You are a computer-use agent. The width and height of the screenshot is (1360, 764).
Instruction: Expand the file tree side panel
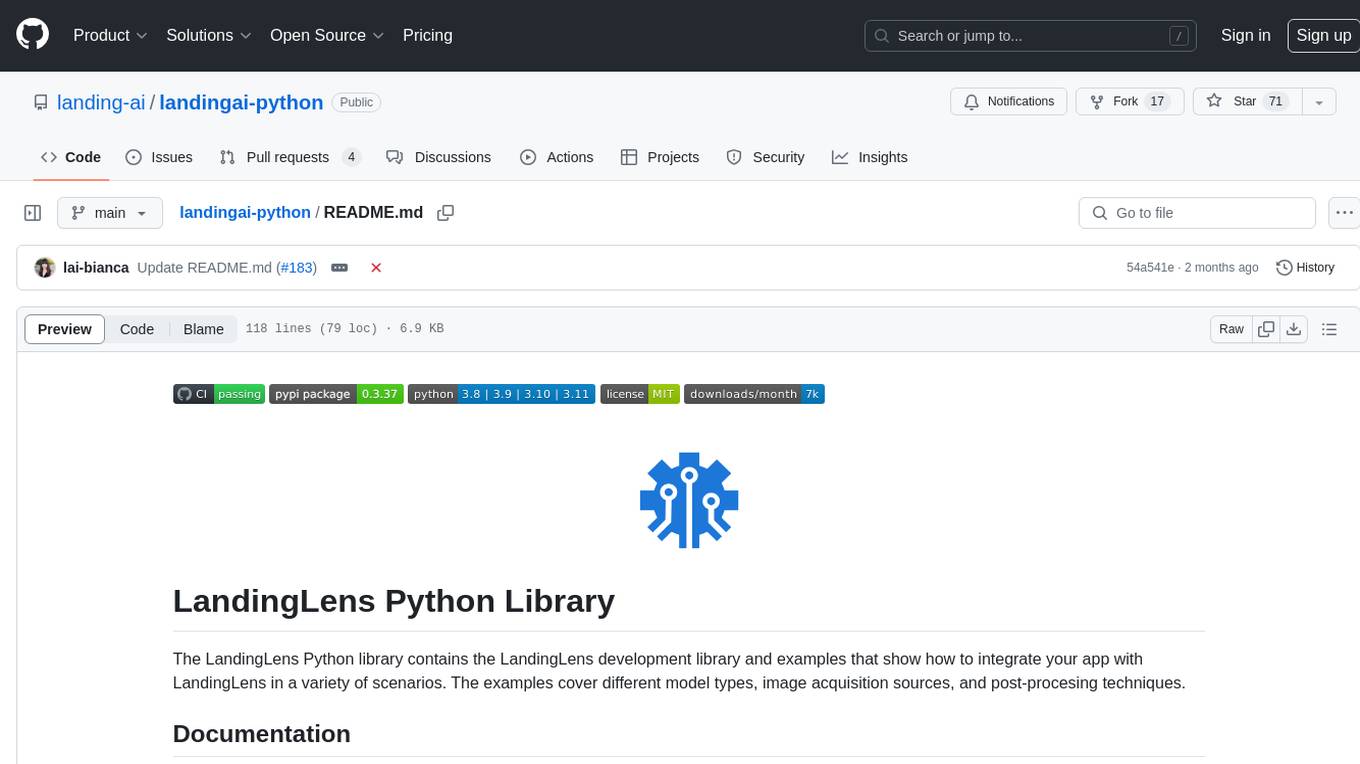(33, 213)
